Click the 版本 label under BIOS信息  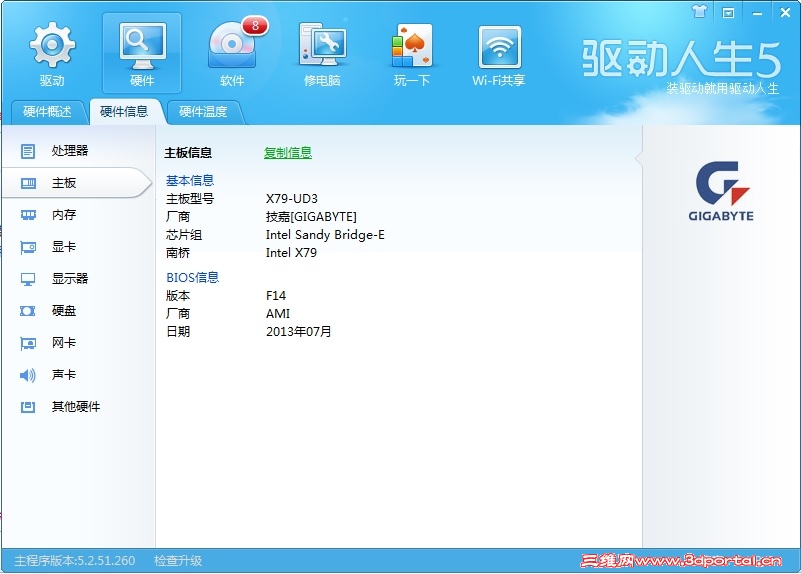(x=178, y=296)
